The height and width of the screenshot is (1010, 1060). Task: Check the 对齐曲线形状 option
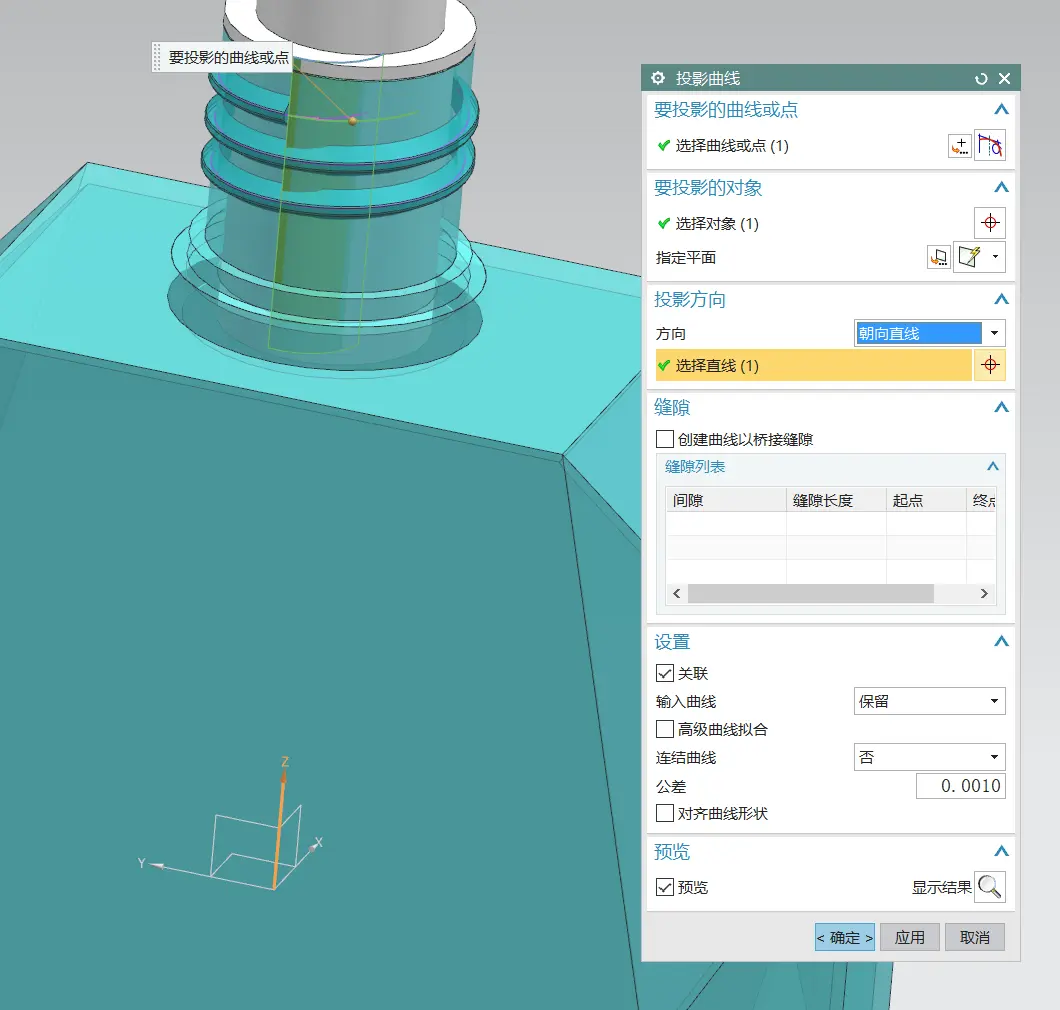click(x=665, y=813)
